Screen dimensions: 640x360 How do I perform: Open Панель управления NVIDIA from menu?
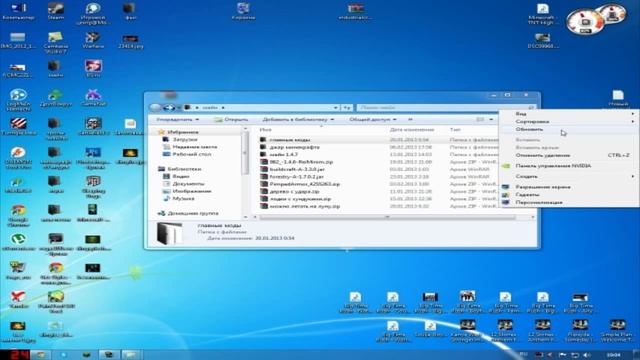[x=569, y=166]
